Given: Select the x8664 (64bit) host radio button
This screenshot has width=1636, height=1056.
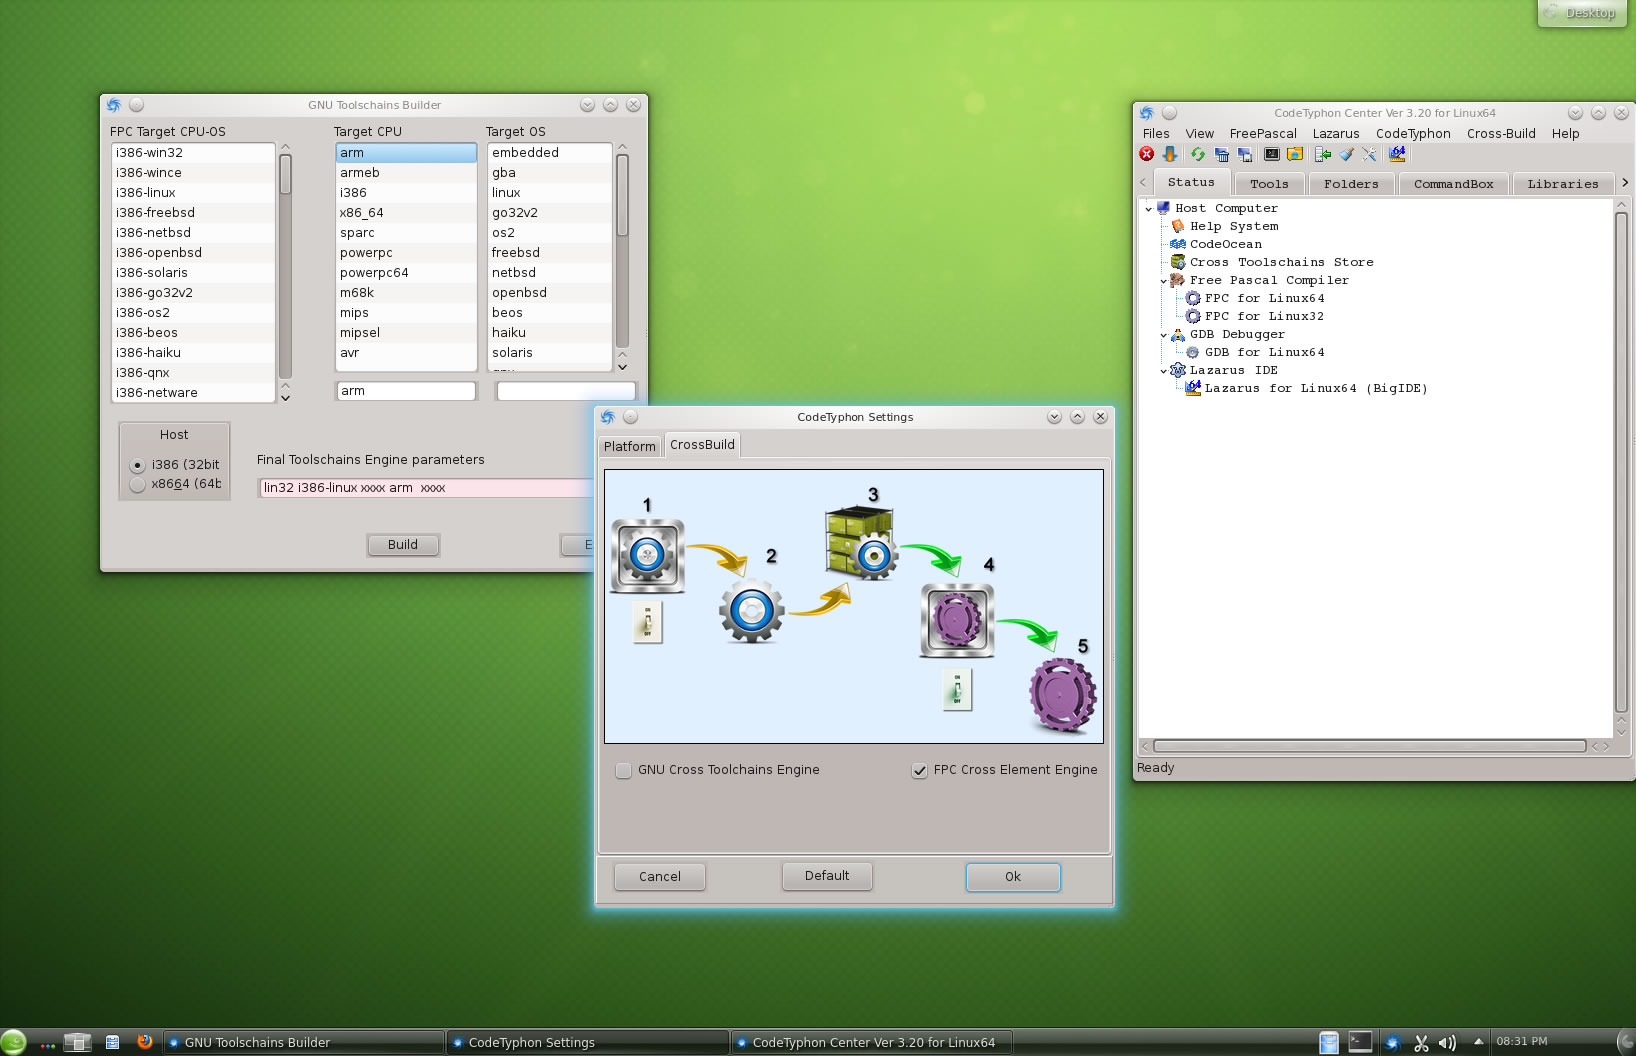Looking at the screenshot, I should click(x=138, y=484).
